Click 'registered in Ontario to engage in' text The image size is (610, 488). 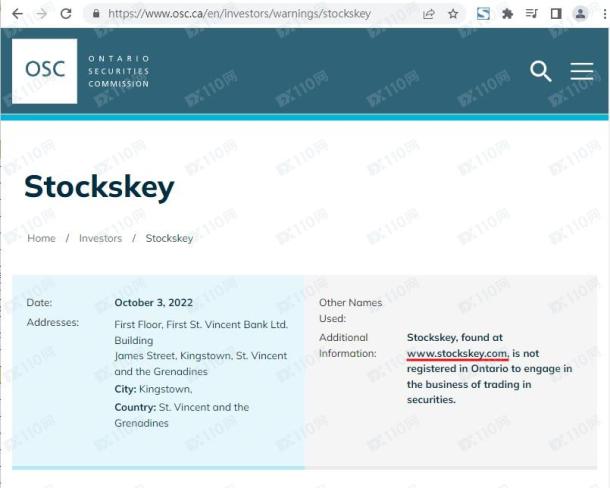coord(489,369)
